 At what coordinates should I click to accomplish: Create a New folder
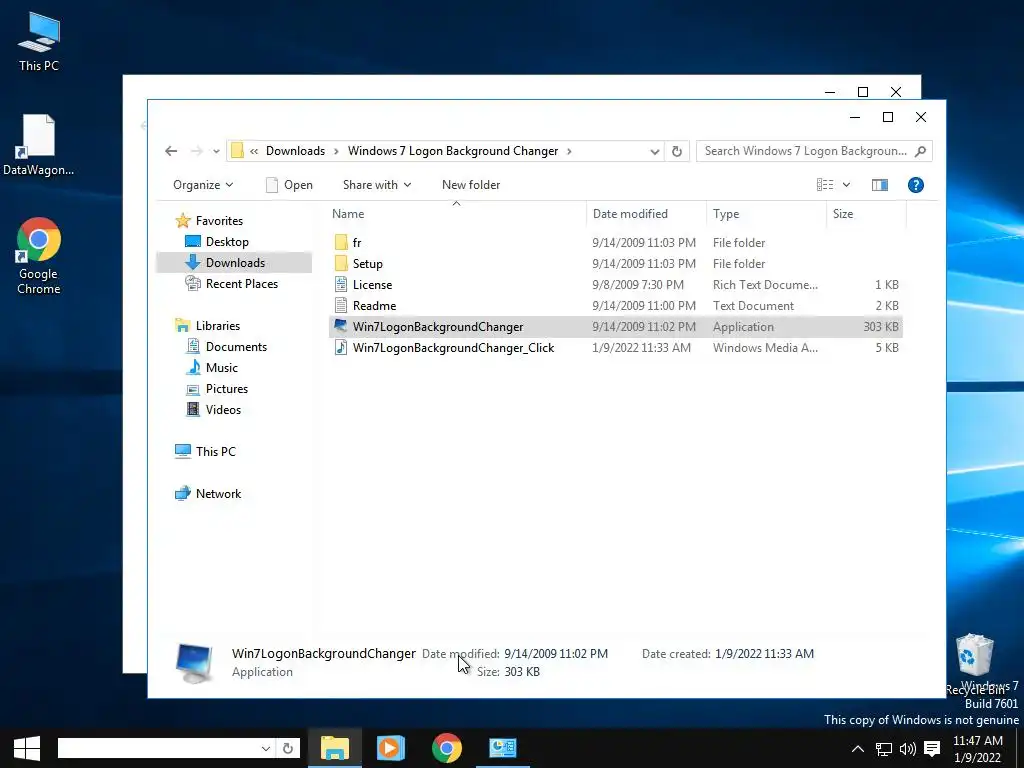pyautogui.click(x=471, y=185)
